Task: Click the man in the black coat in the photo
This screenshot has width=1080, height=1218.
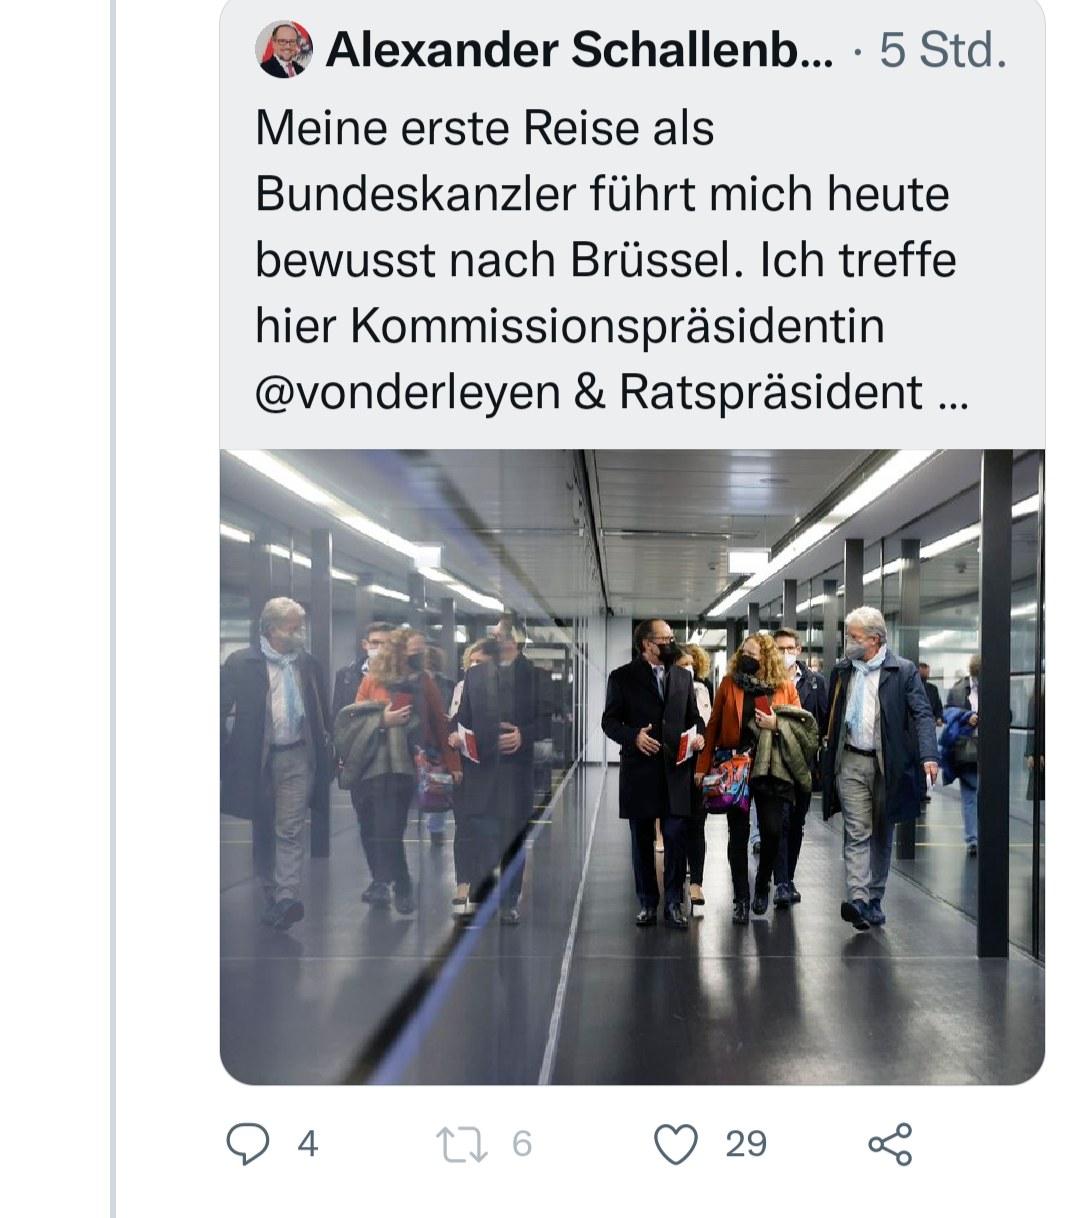Action: [652, 760]
